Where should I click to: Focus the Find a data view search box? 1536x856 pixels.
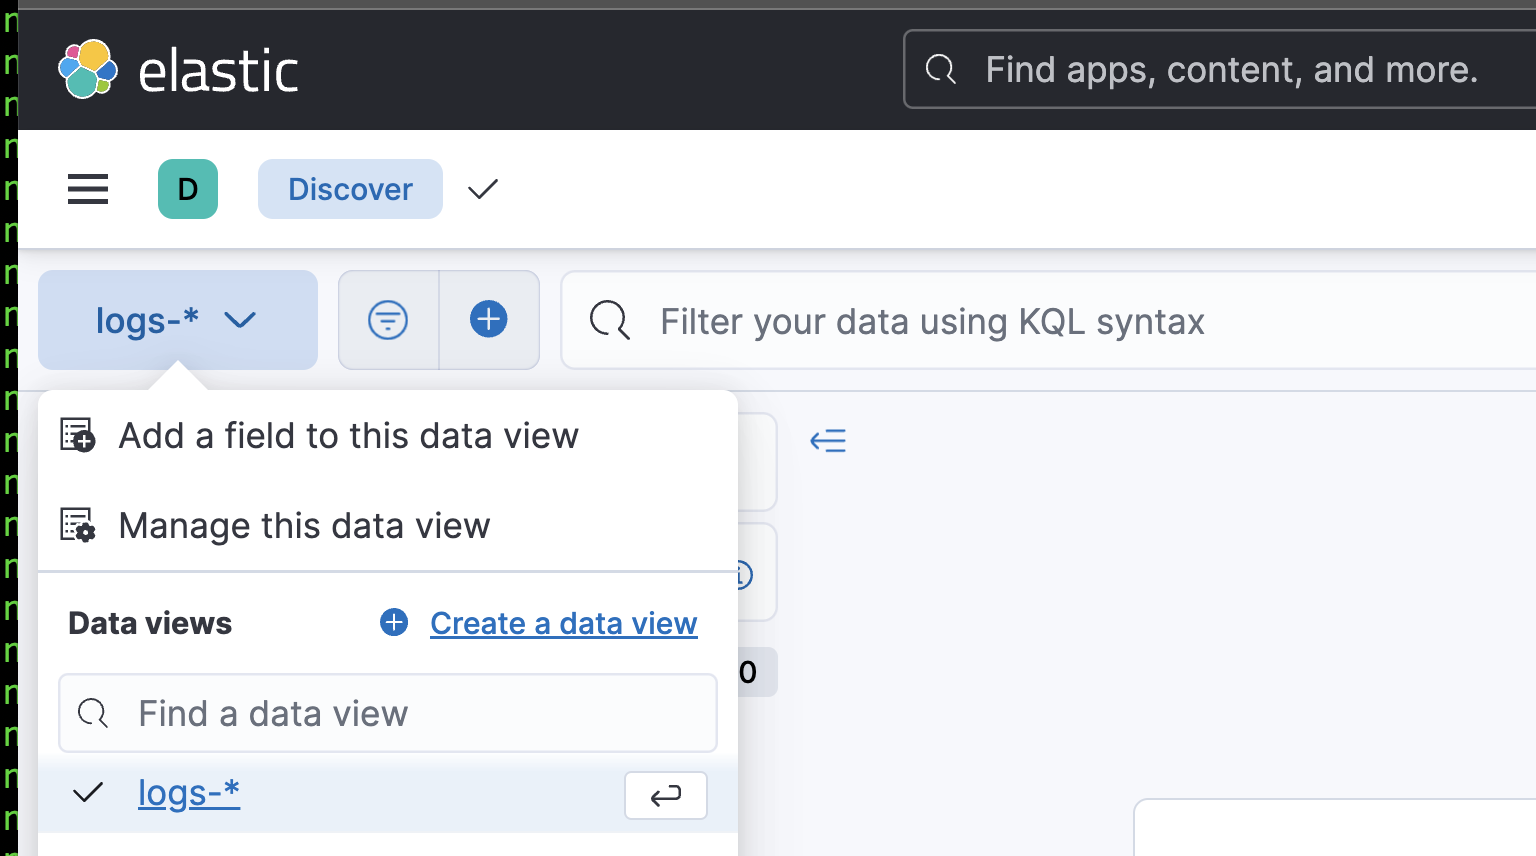(x=388, y=713)
